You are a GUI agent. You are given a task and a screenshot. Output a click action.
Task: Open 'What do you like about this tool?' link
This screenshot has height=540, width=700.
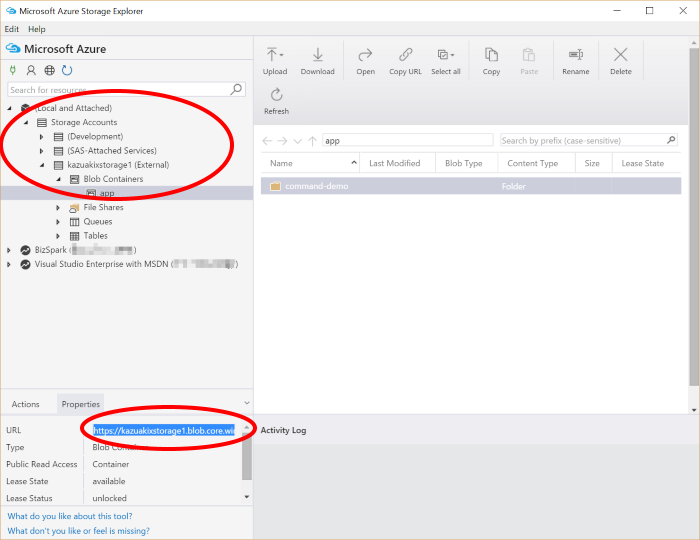tap(70, 516)
